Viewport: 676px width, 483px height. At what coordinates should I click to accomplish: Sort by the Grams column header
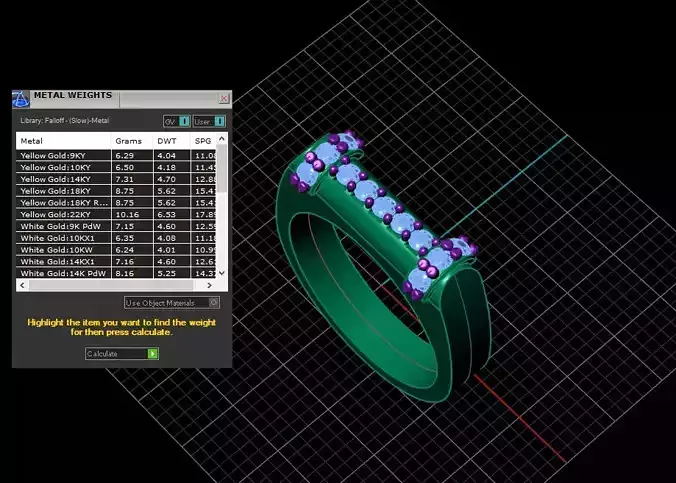pyautogui.click(x=132, y=141)
